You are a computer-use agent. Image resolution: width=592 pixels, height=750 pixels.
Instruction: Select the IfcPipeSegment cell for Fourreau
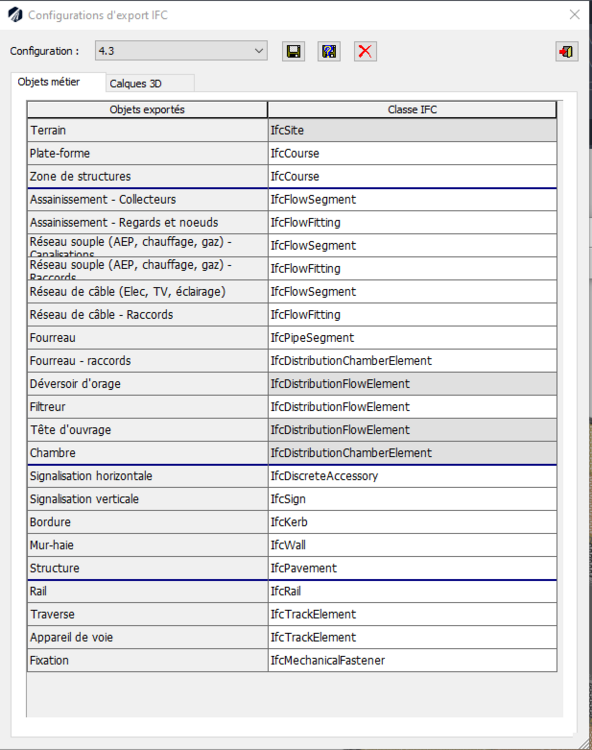click(x=412, y=338)
